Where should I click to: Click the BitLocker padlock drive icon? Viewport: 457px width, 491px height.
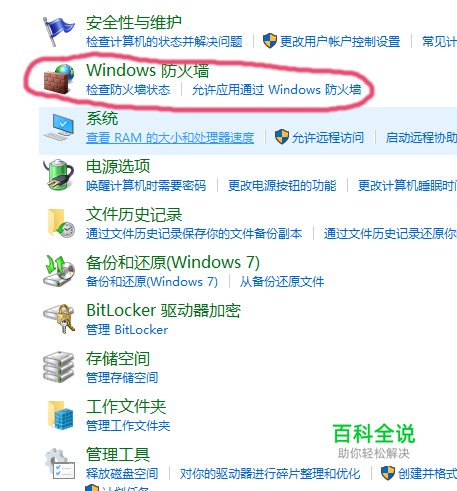pyautogui.click(x=59, y=319)
